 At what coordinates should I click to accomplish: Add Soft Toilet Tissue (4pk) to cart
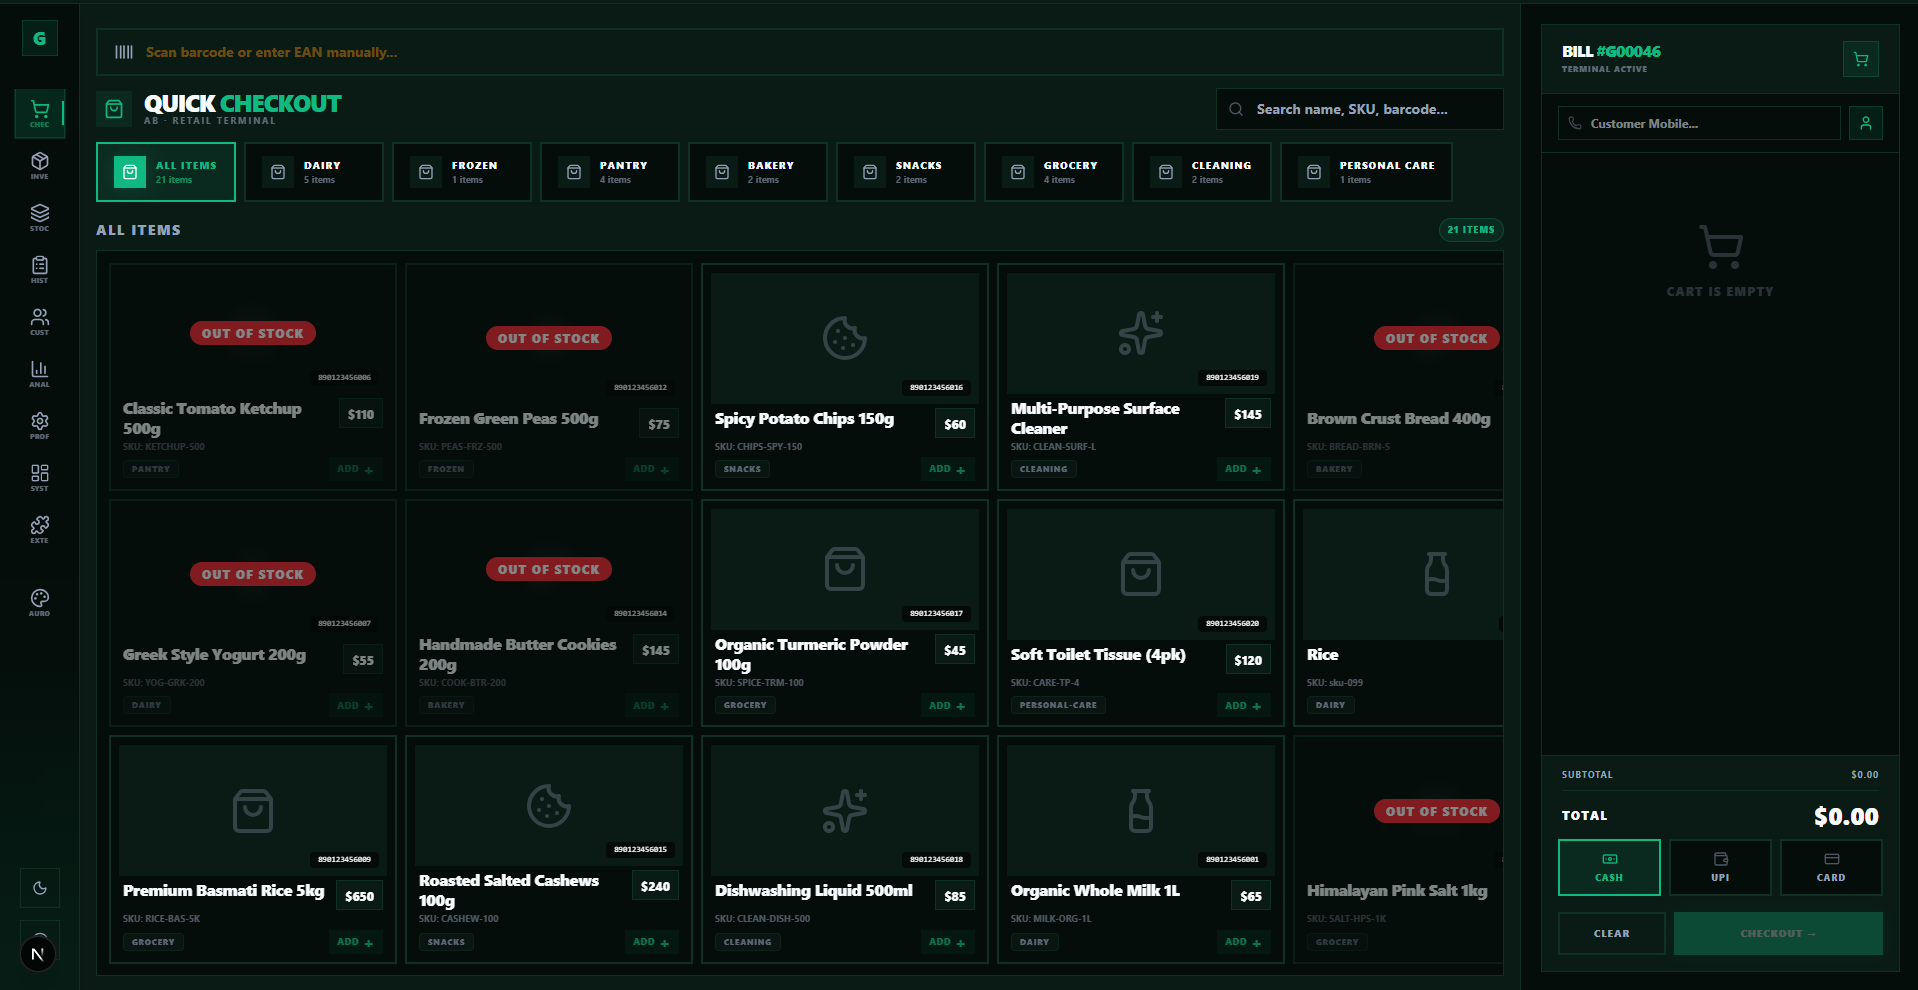tap(1243, 706)
